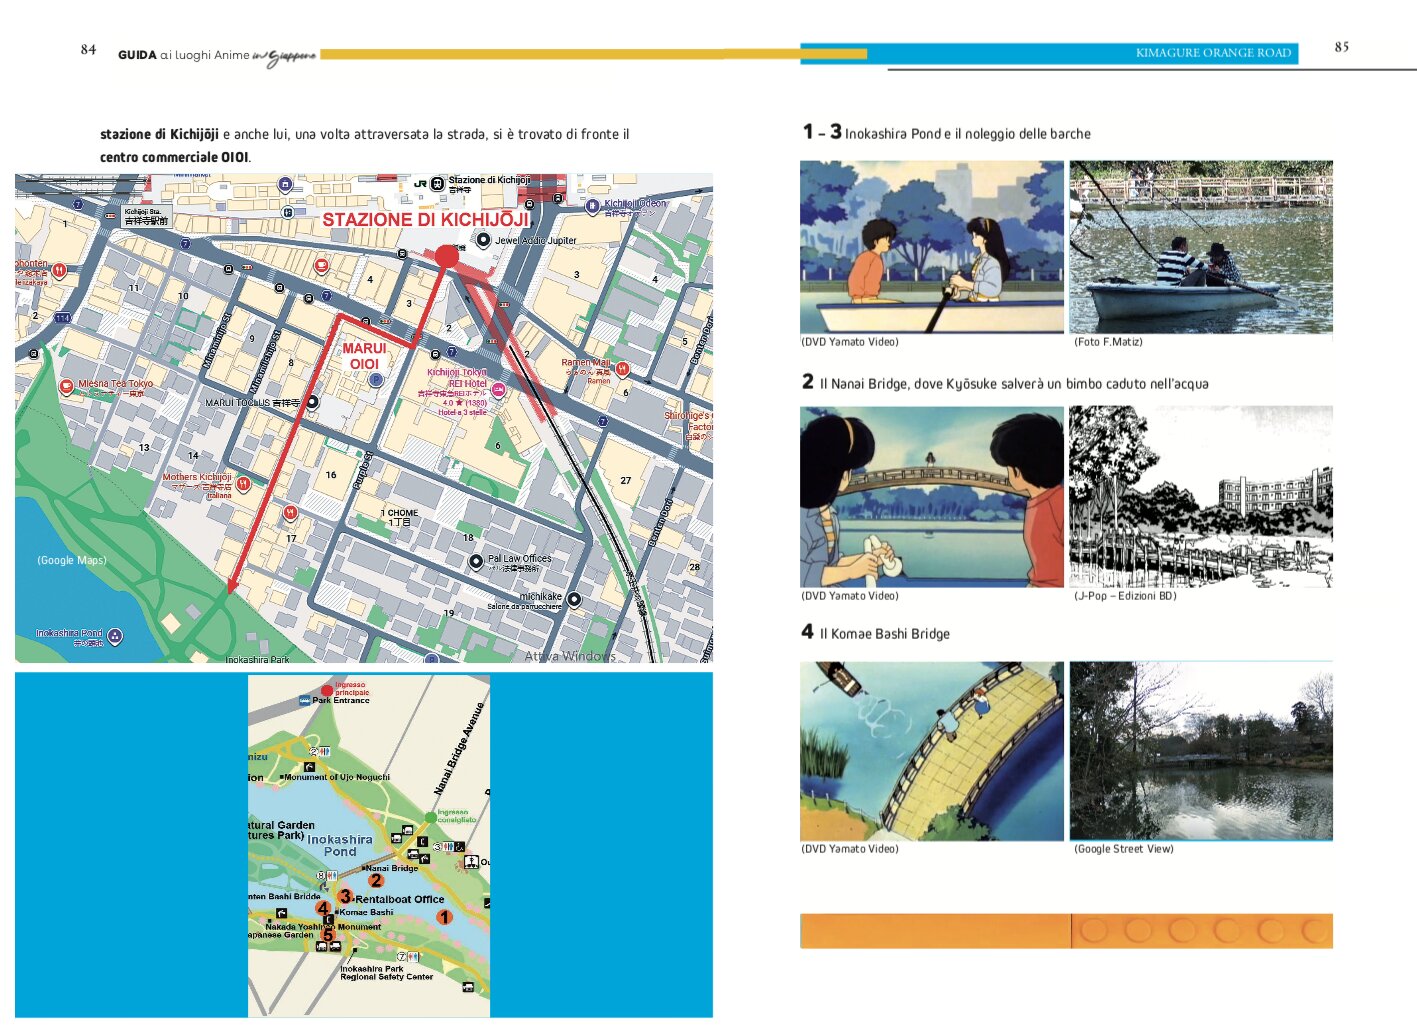1417x1028 pixels.
Task: Select orange marker 1 on the park map
Action: tap(444, 916)
